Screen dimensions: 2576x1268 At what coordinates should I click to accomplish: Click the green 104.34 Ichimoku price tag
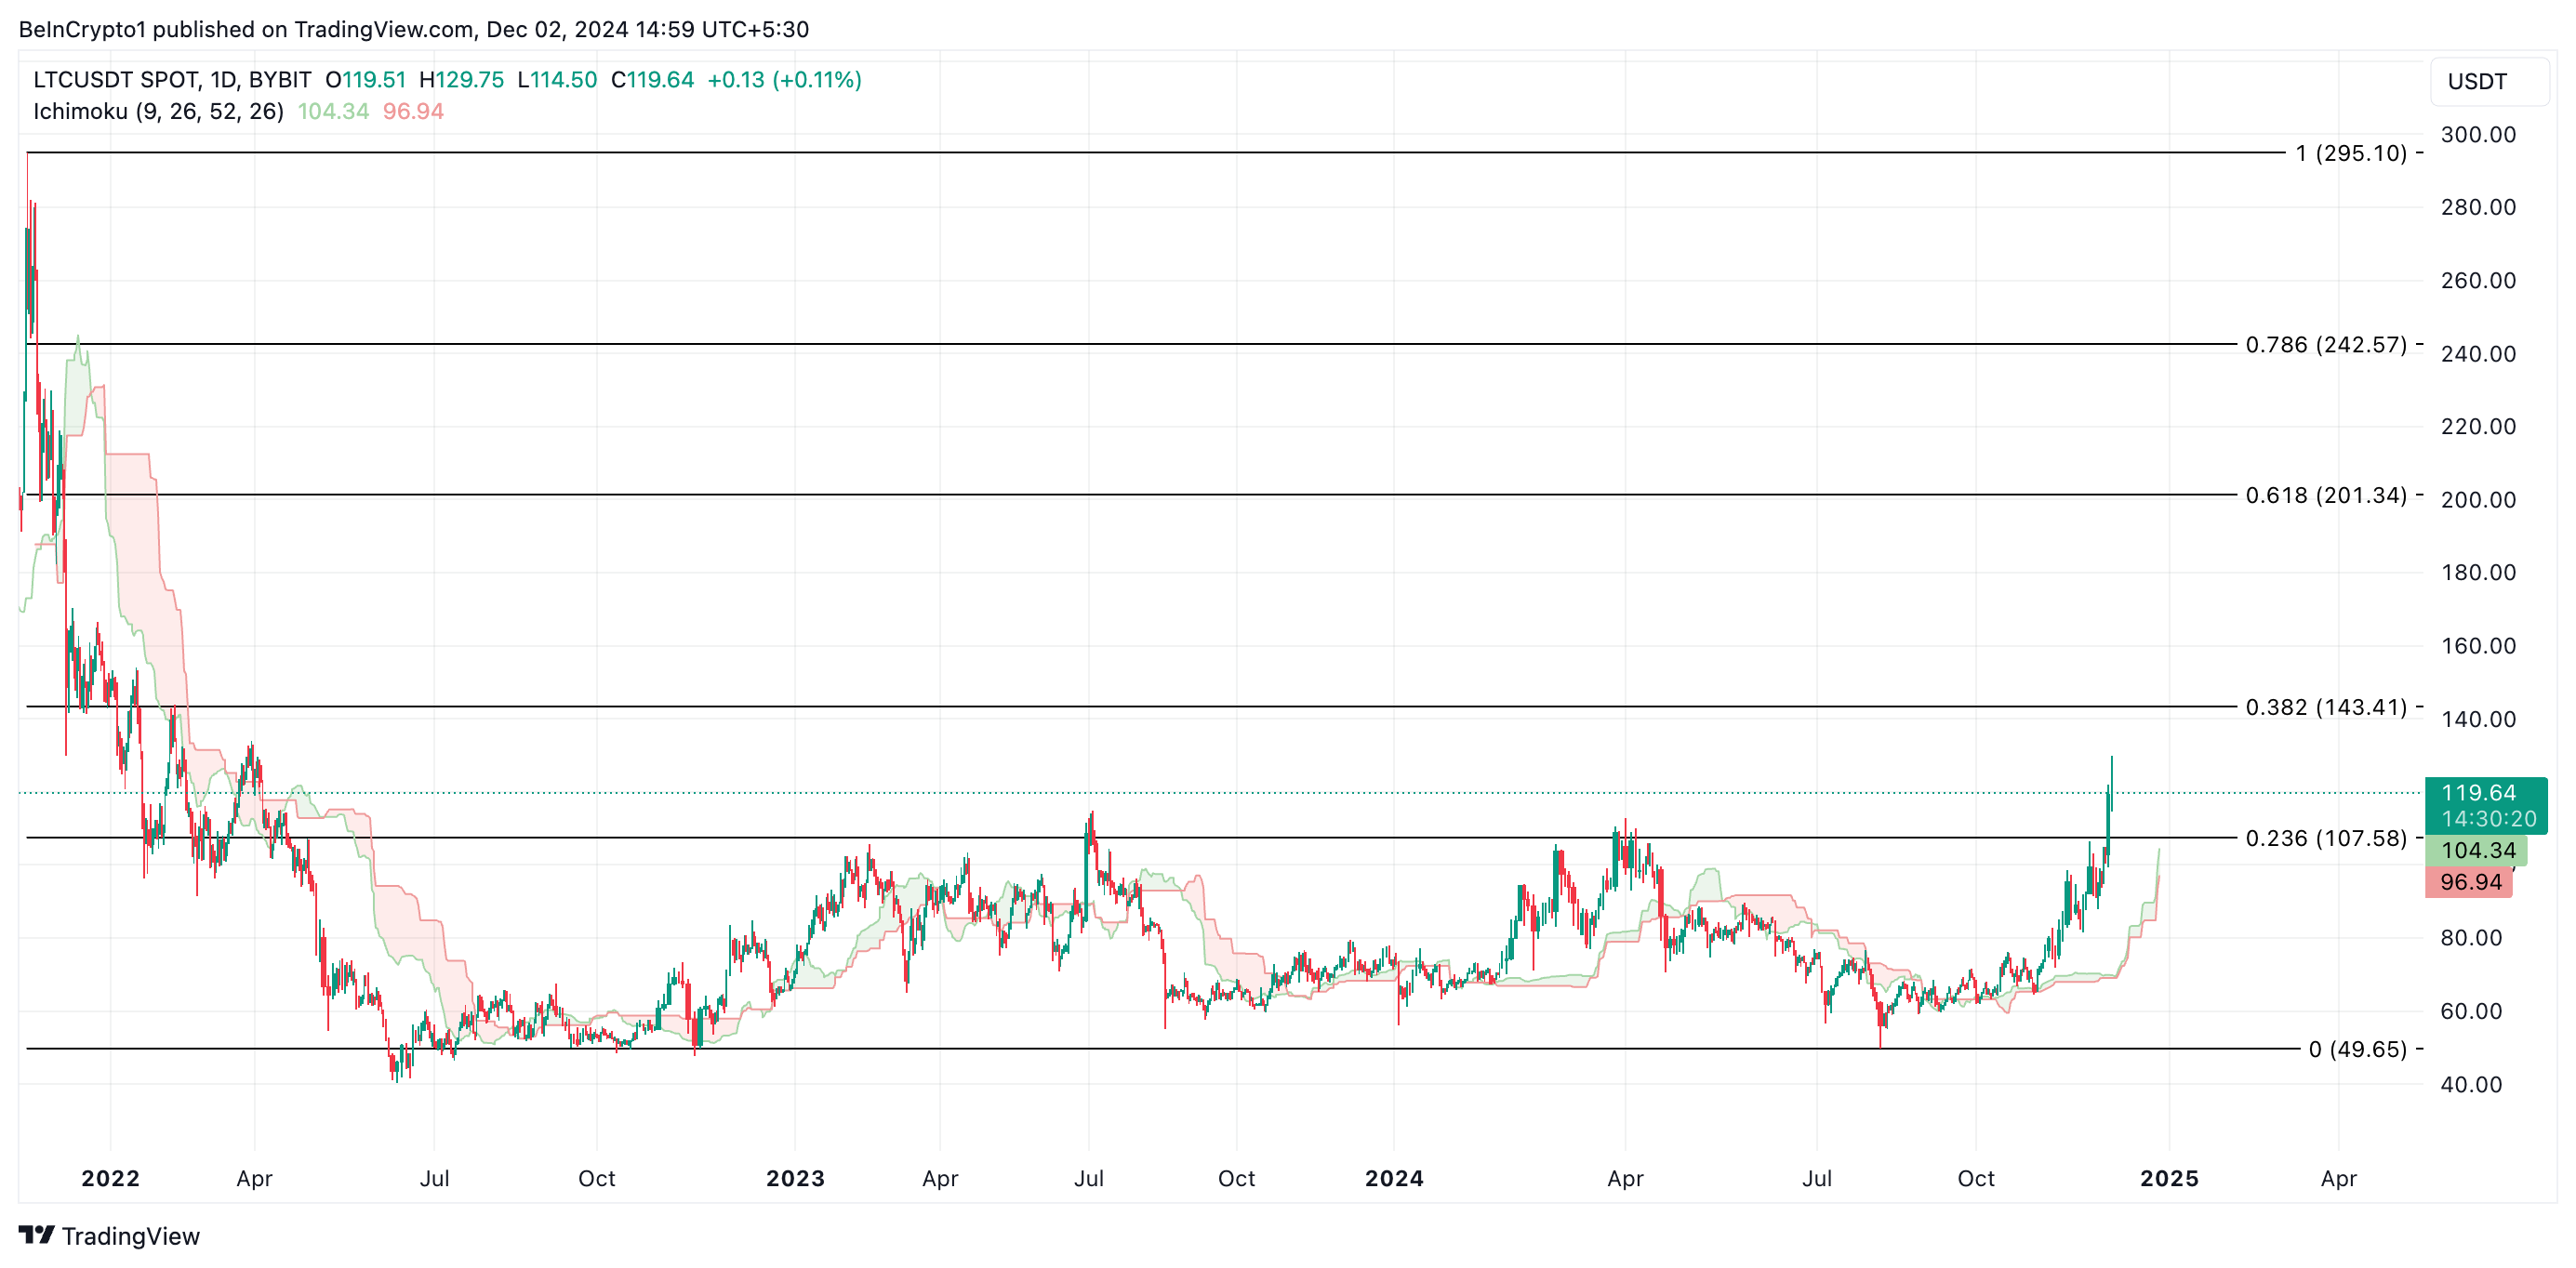(x=2477, y=850)
